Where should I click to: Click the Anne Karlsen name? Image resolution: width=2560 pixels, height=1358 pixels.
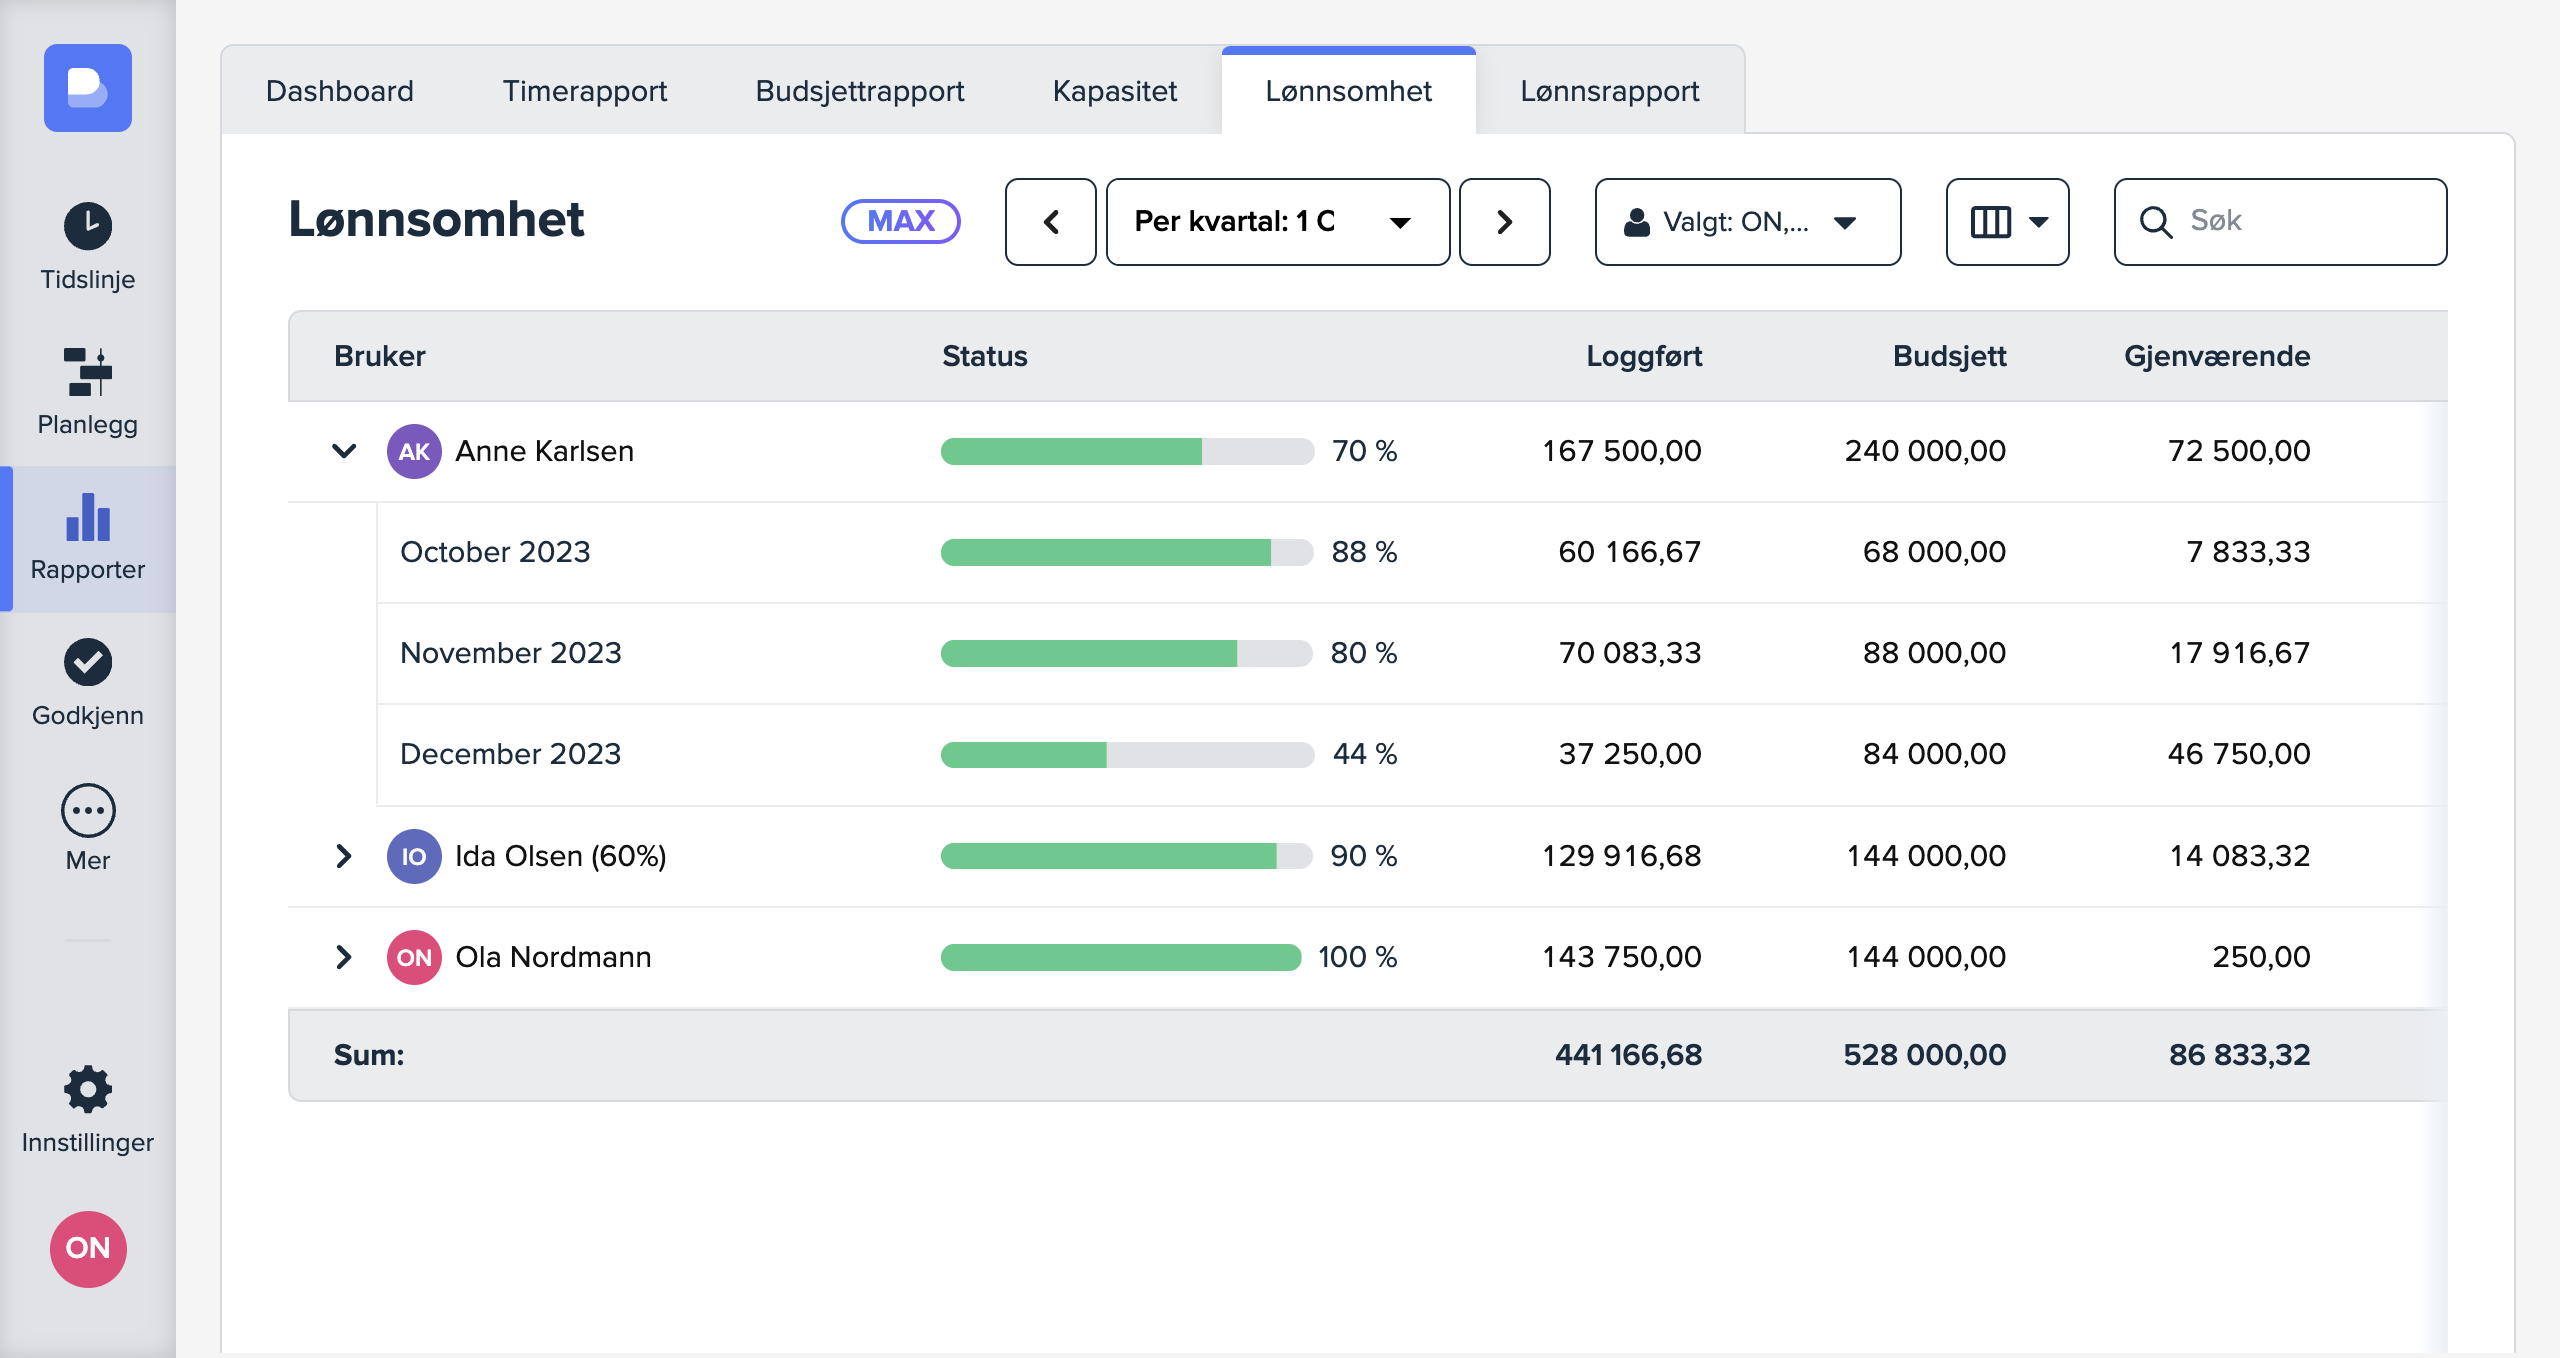(544, 451)
